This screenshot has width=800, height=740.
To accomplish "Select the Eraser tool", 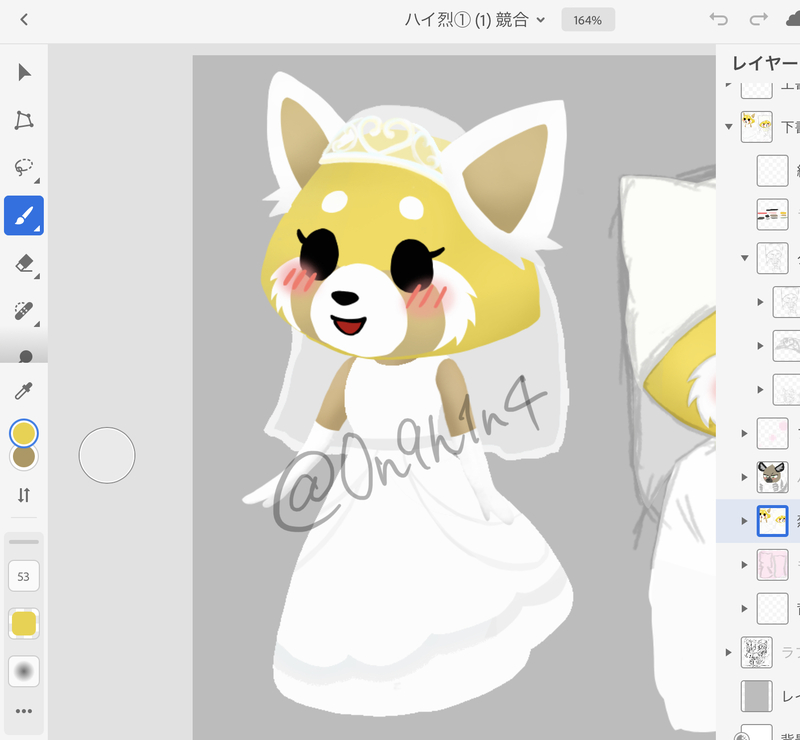I will 24,263.
